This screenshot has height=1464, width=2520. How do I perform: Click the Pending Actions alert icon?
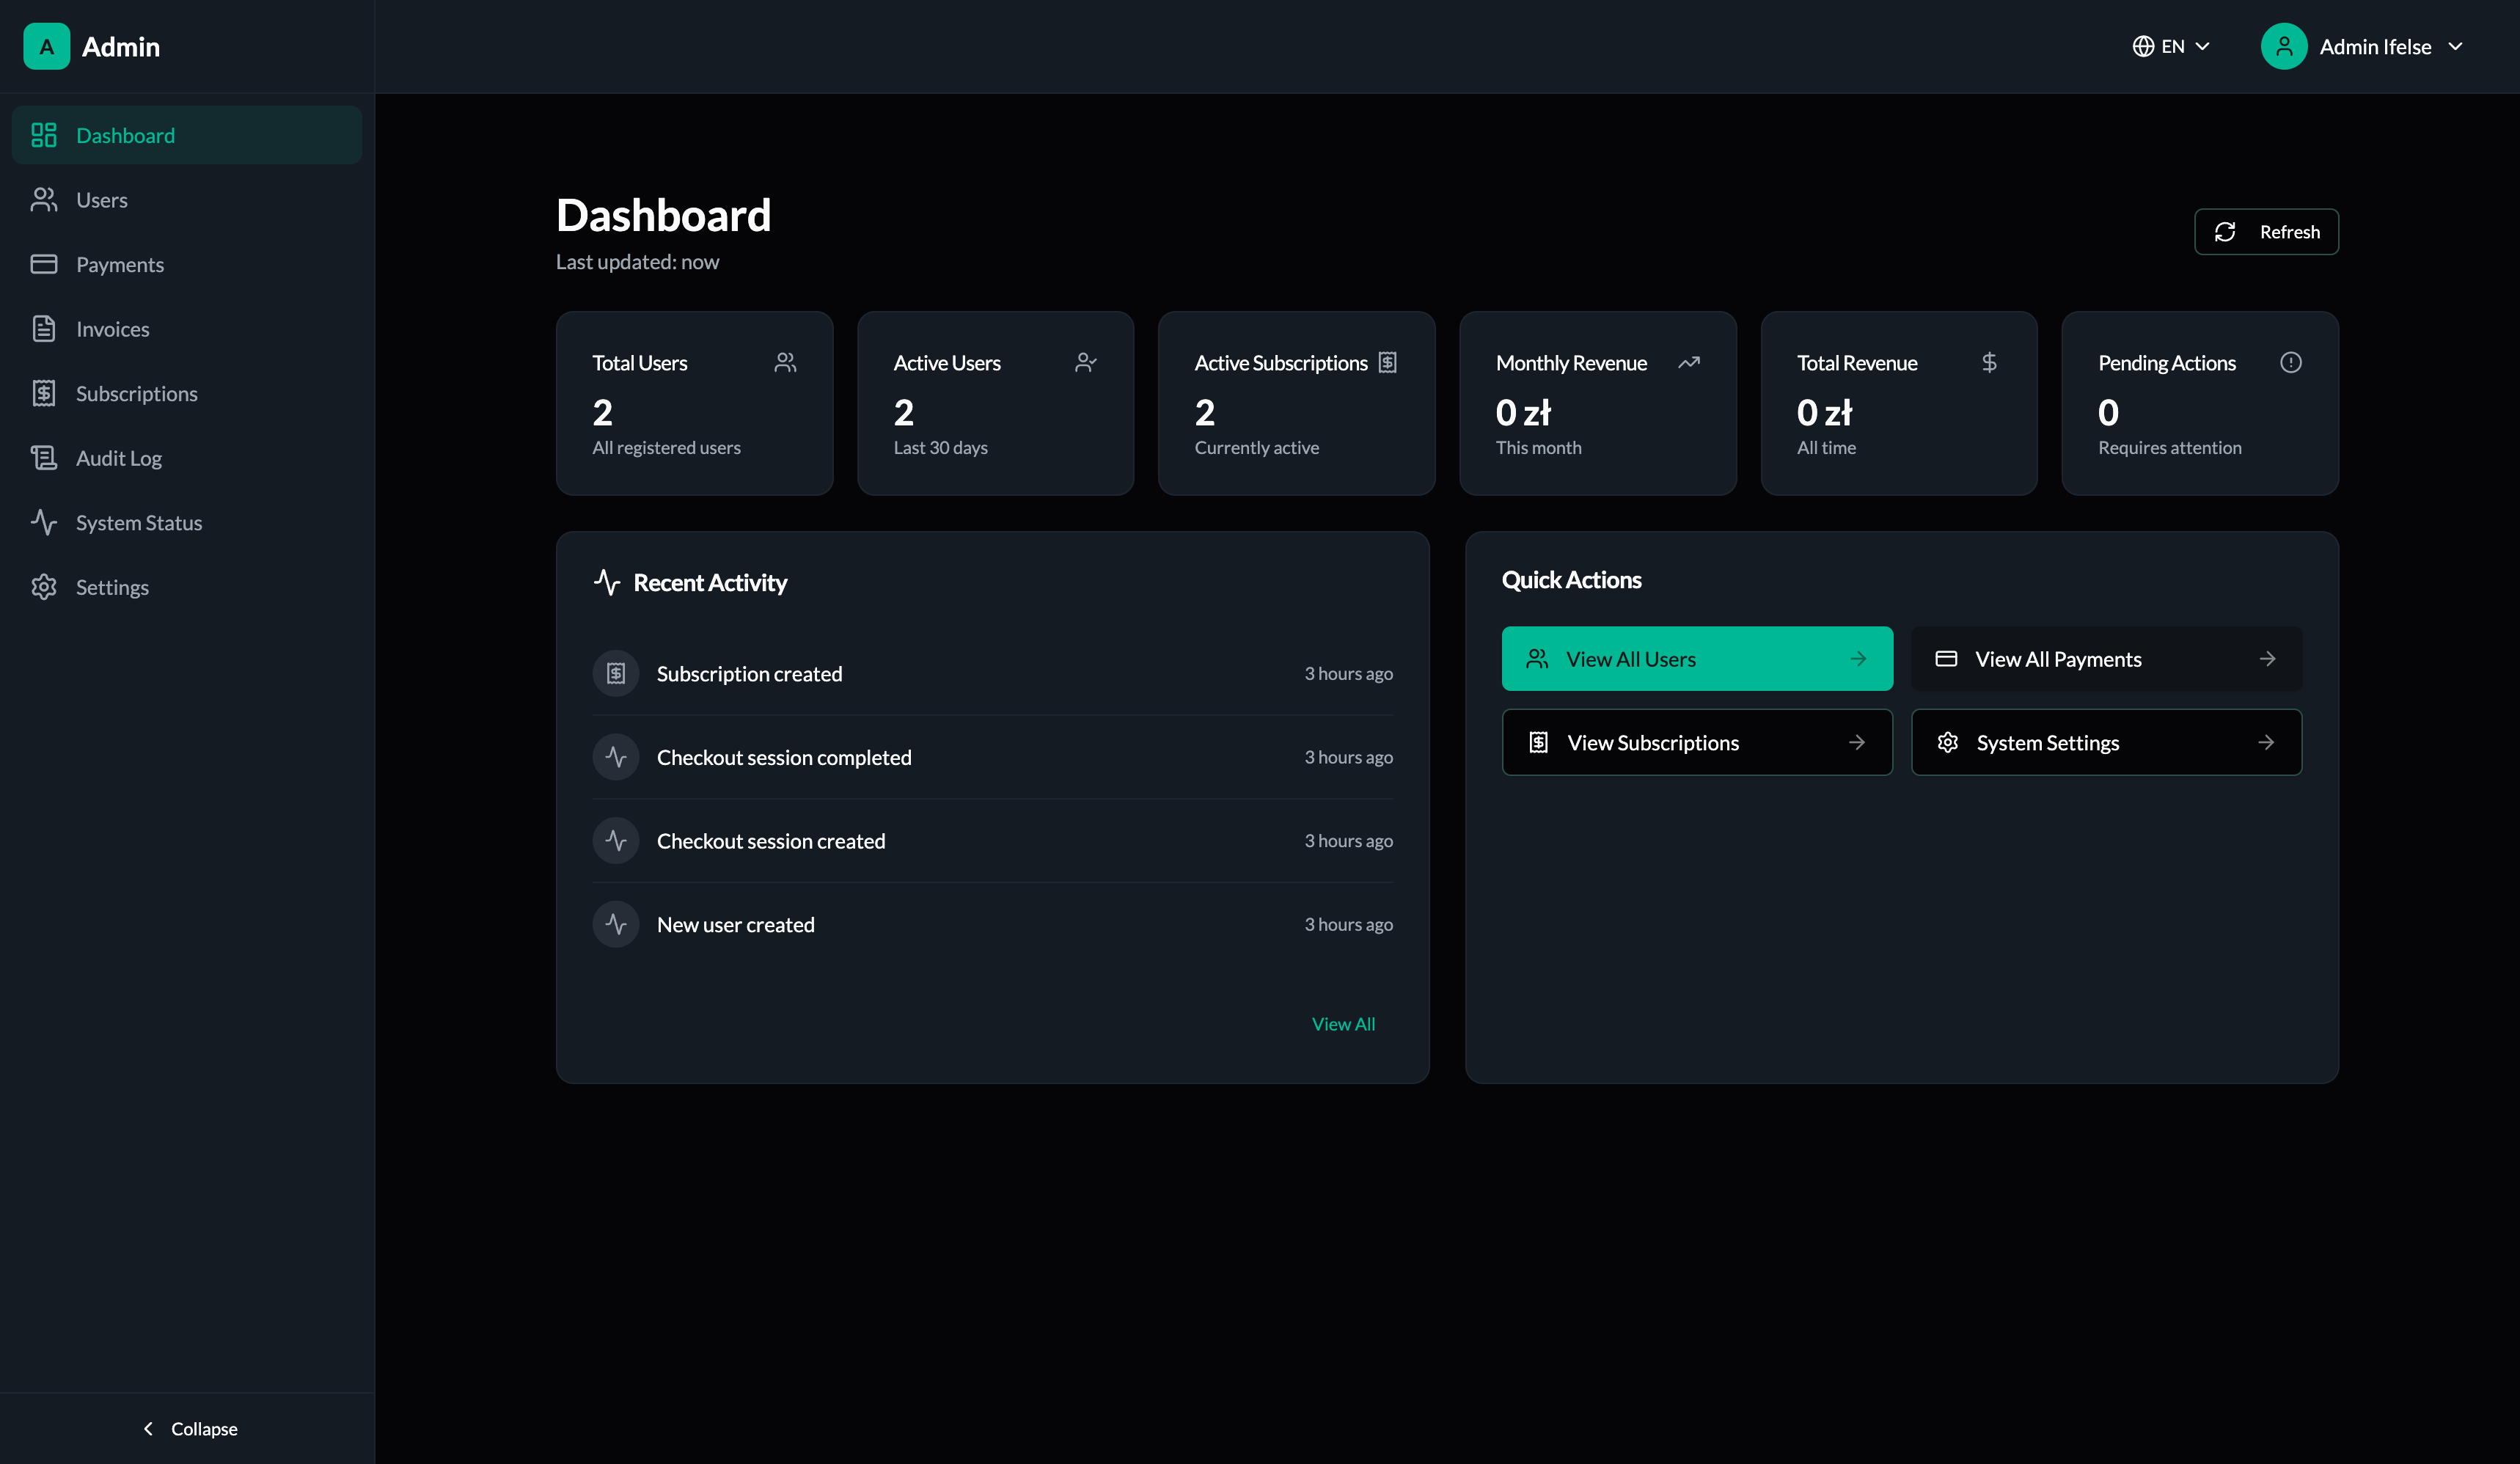[2291, 362]
